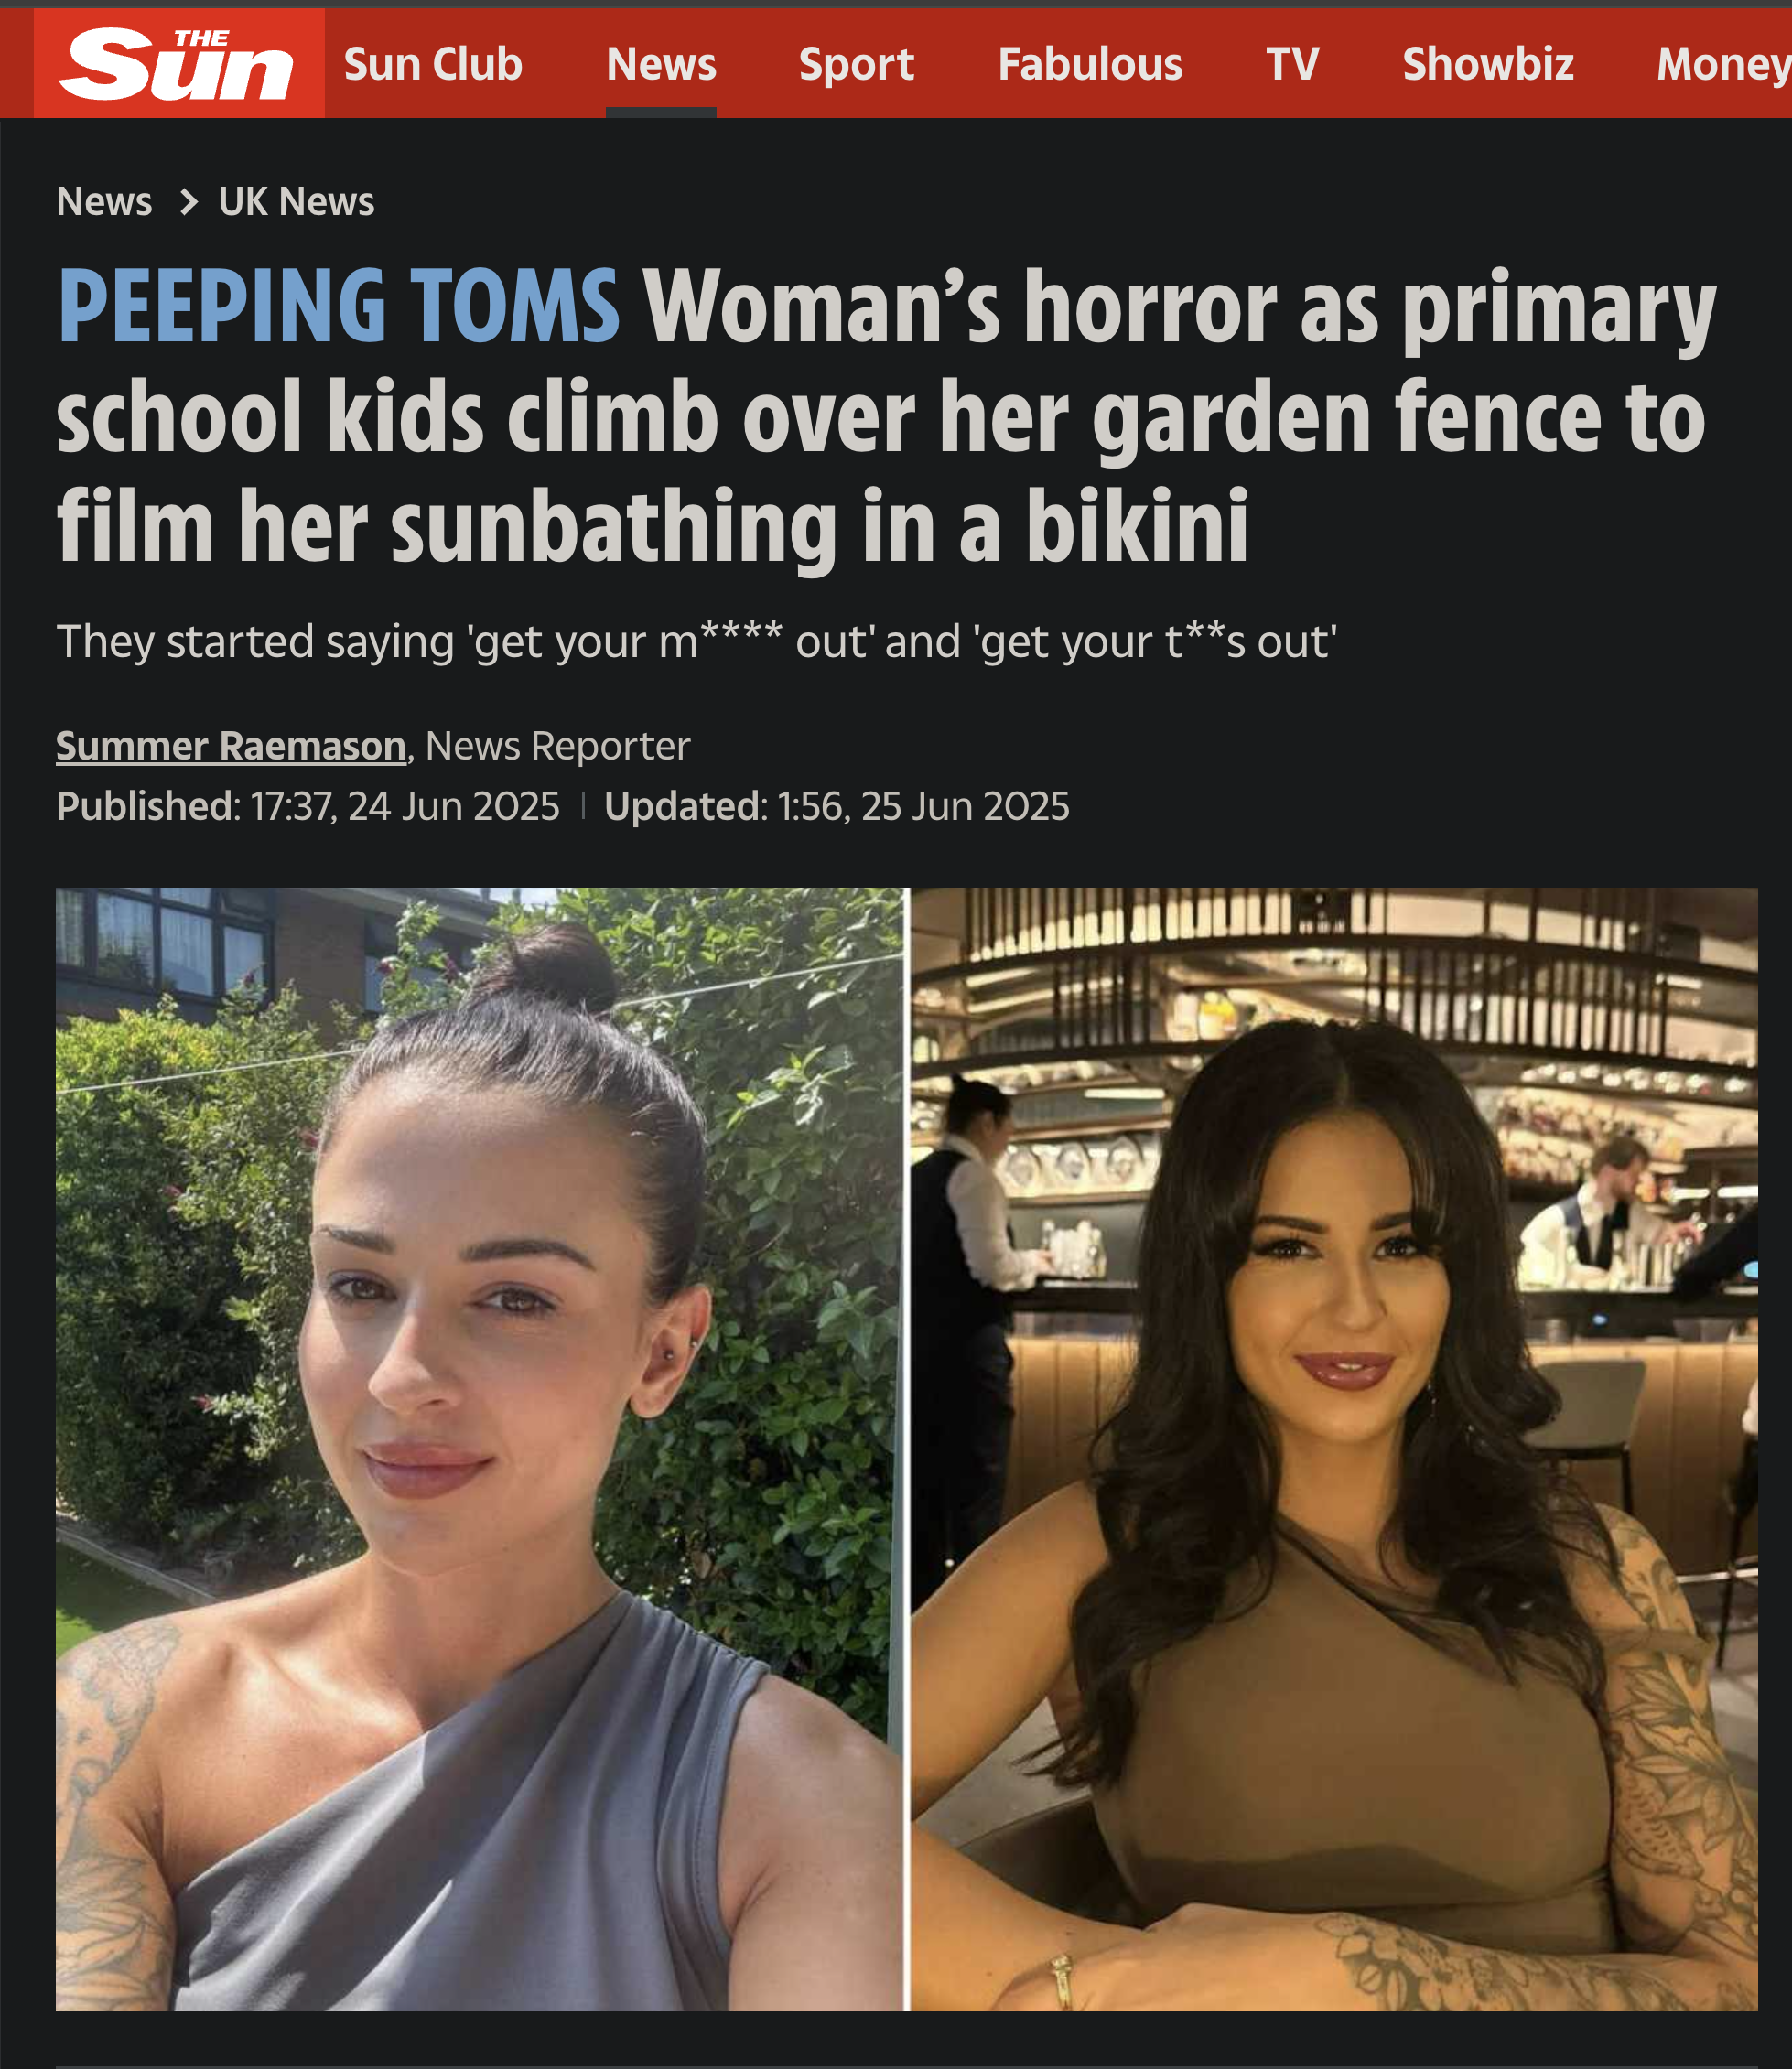Switch to the TV section

pyautogui.click(x=1292, y=64)
